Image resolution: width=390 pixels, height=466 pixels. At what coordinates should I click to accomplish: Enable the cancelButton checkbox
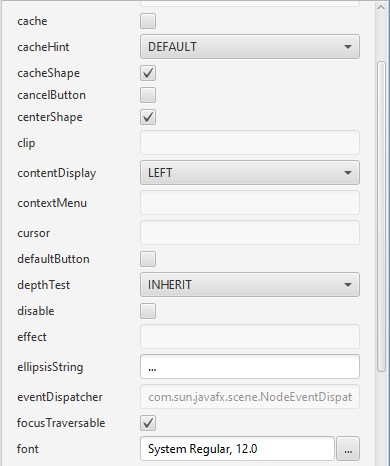pyautogui.click(x=148, y=95)
